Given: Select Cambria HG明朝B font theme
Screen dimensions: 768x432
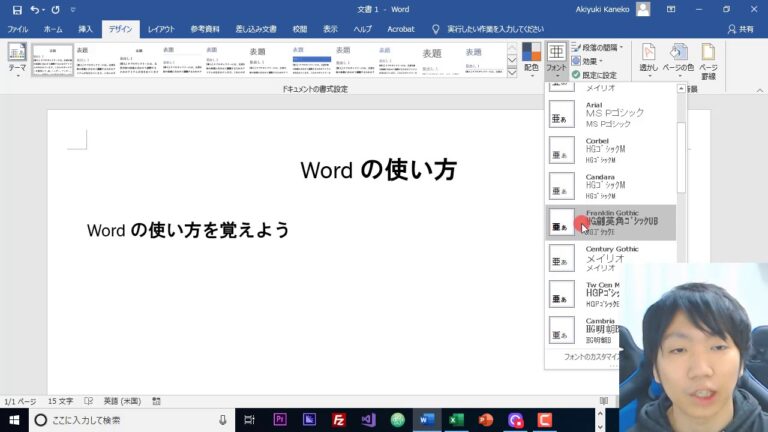Looking at the screenshot, I should tap(583, 330).
